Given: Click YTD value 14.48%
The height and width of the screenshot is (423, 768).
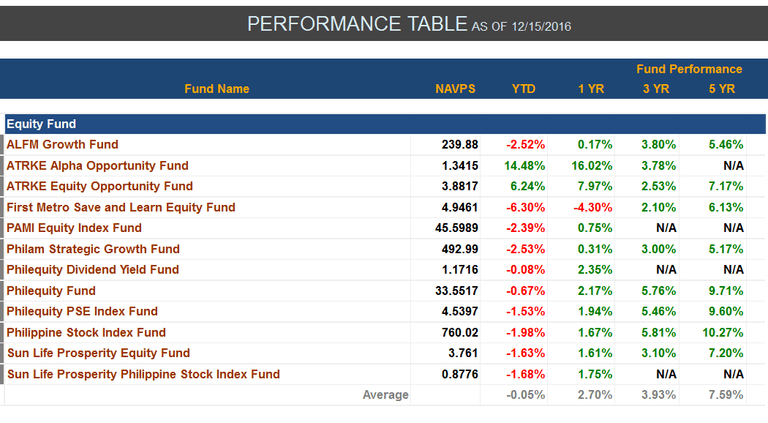Looking at the screenshot, I should 525,165.
